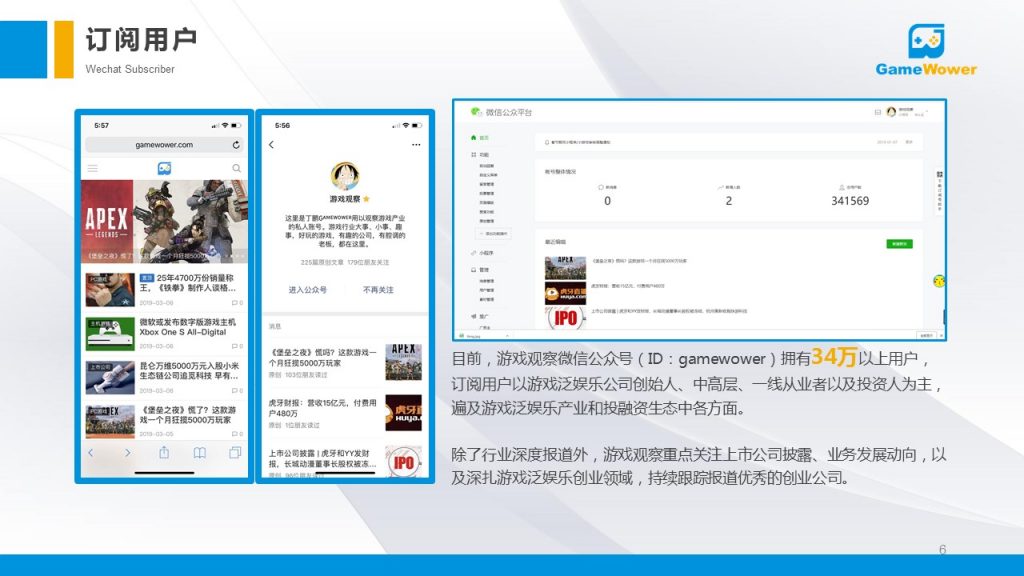This screenshot has height=576, width=1024.
Task: Click the home icon in WeChat platform sidebar
Action: pos(473,138)
